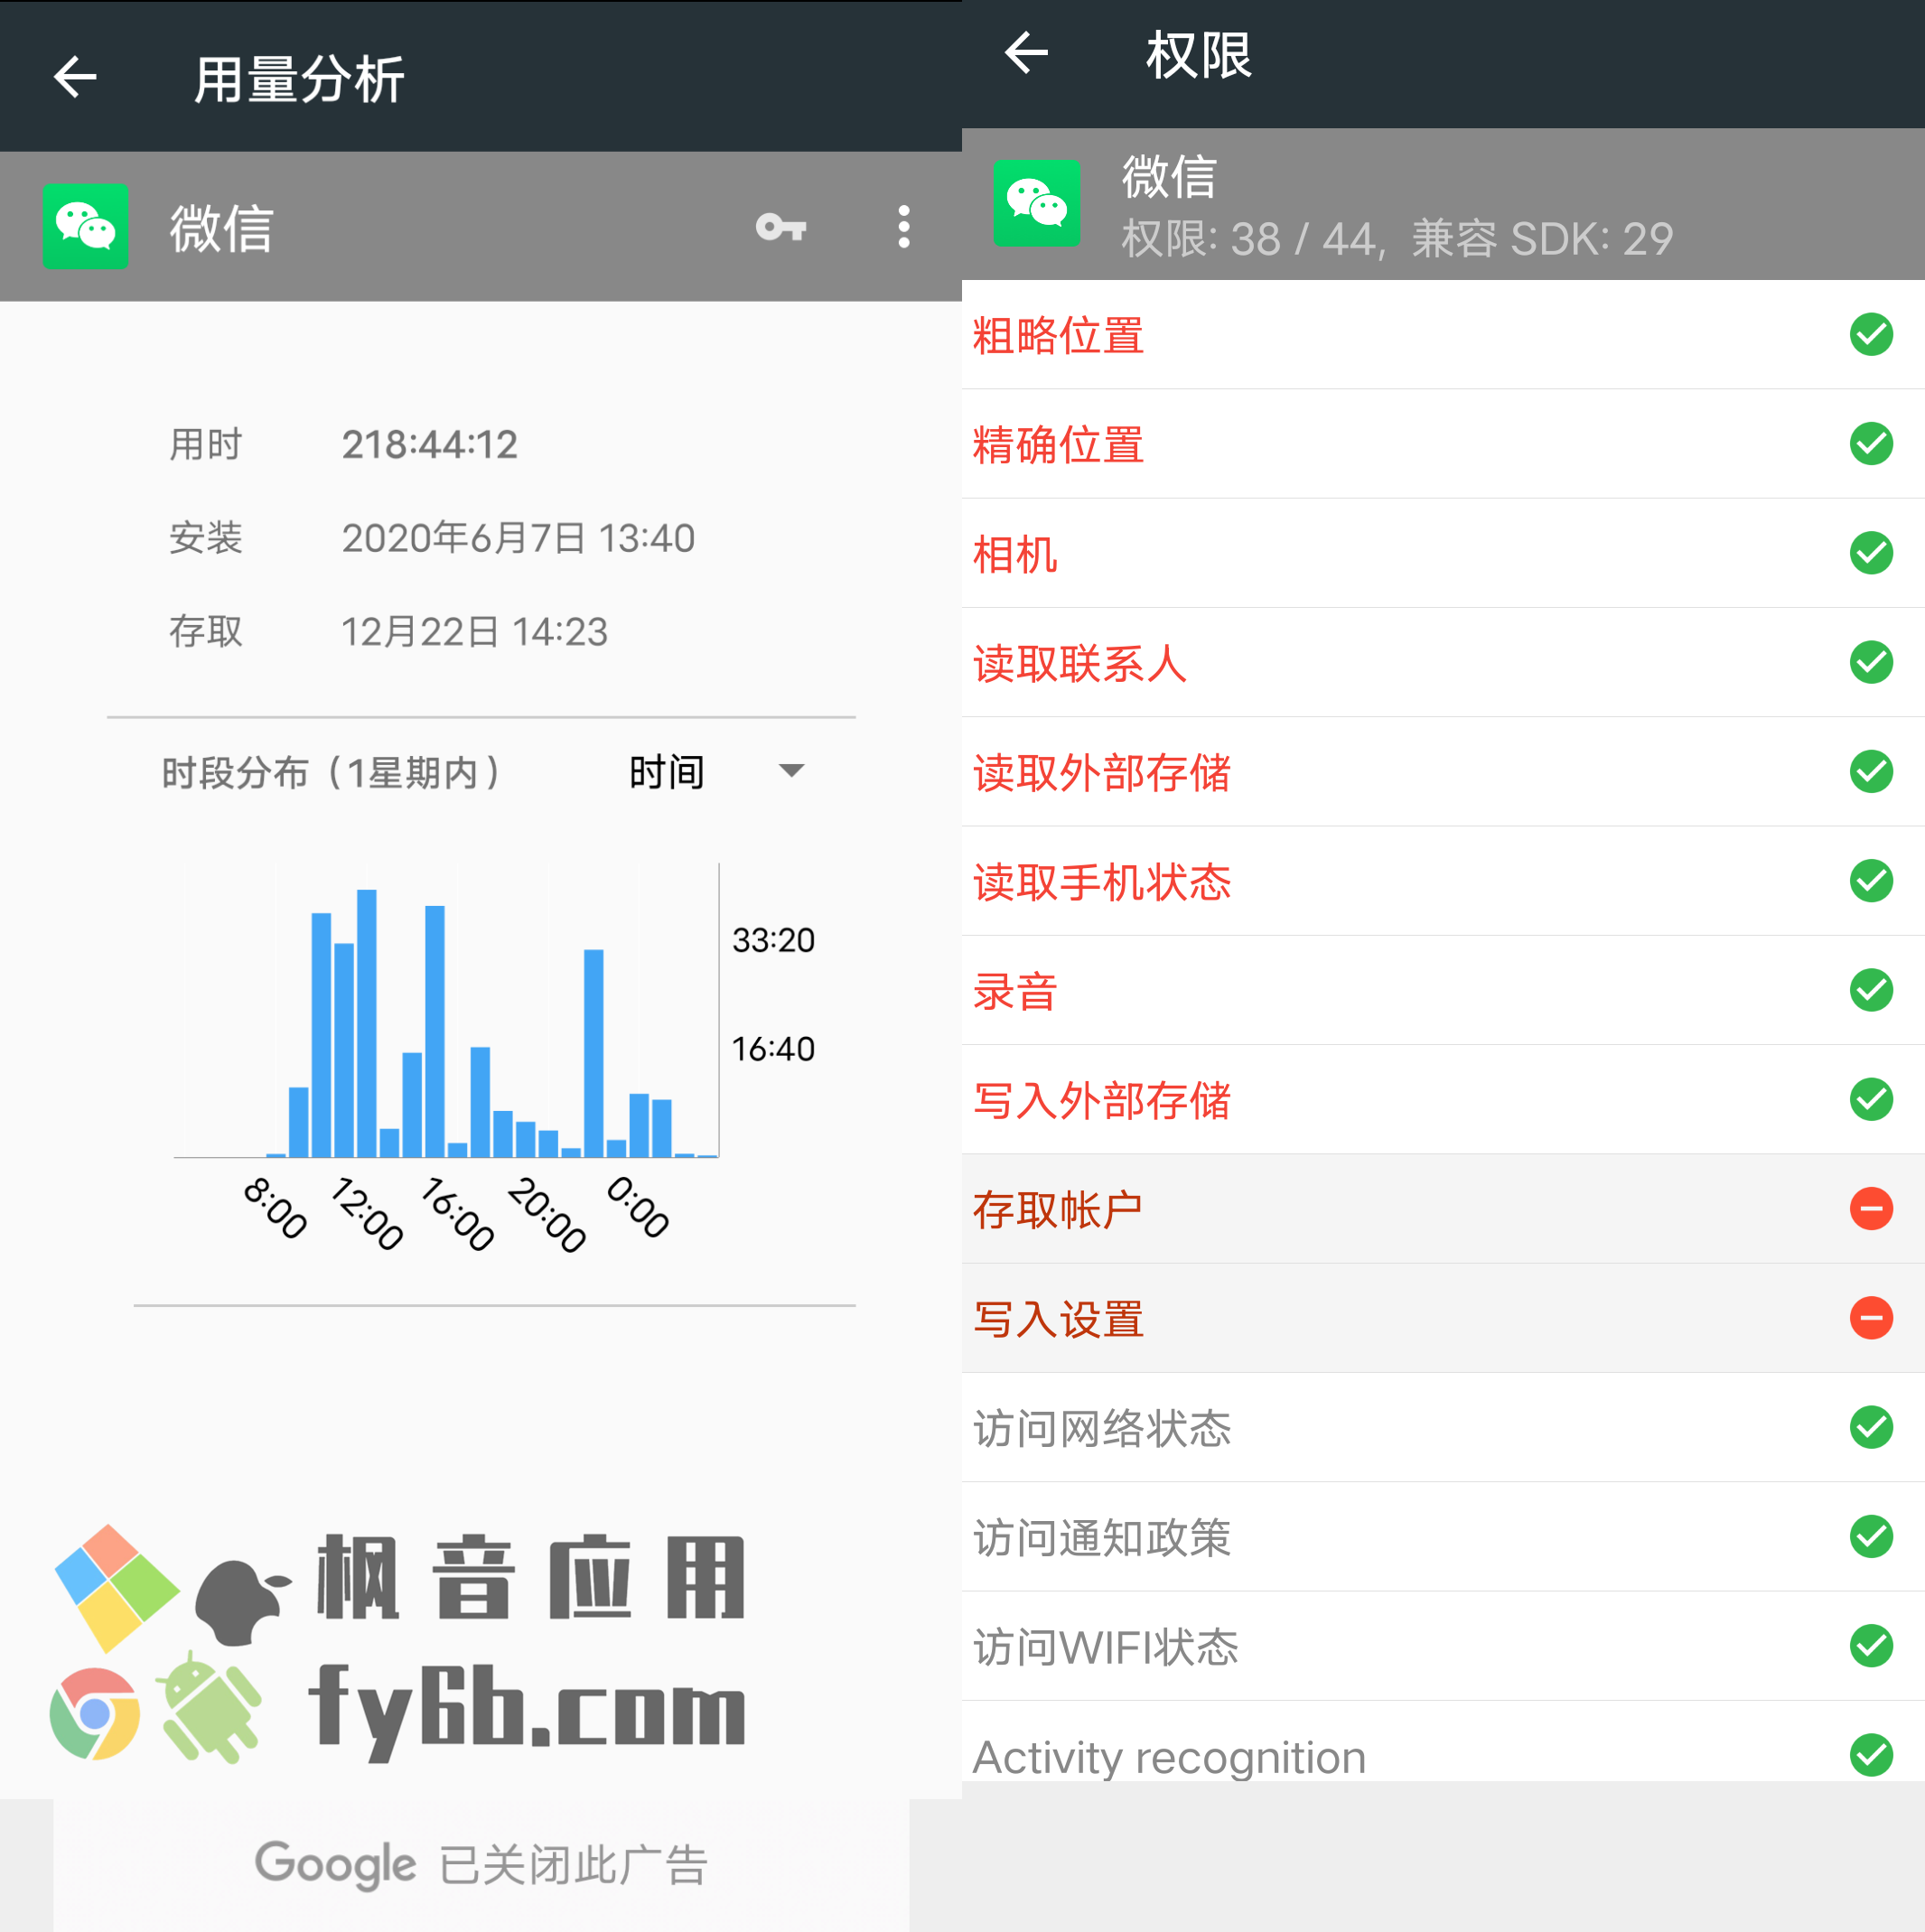
Task: Select the 读取联系人 permission label
Action: point(1080,663)
